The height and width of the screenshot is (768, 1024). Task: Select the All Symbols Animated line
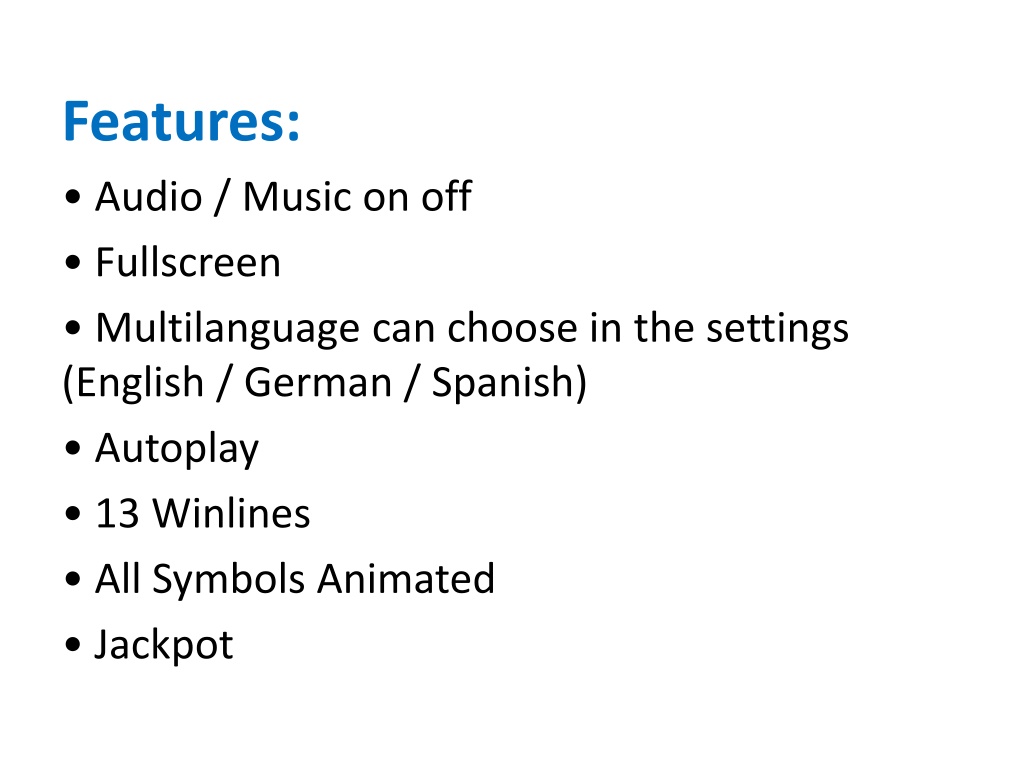295,580
